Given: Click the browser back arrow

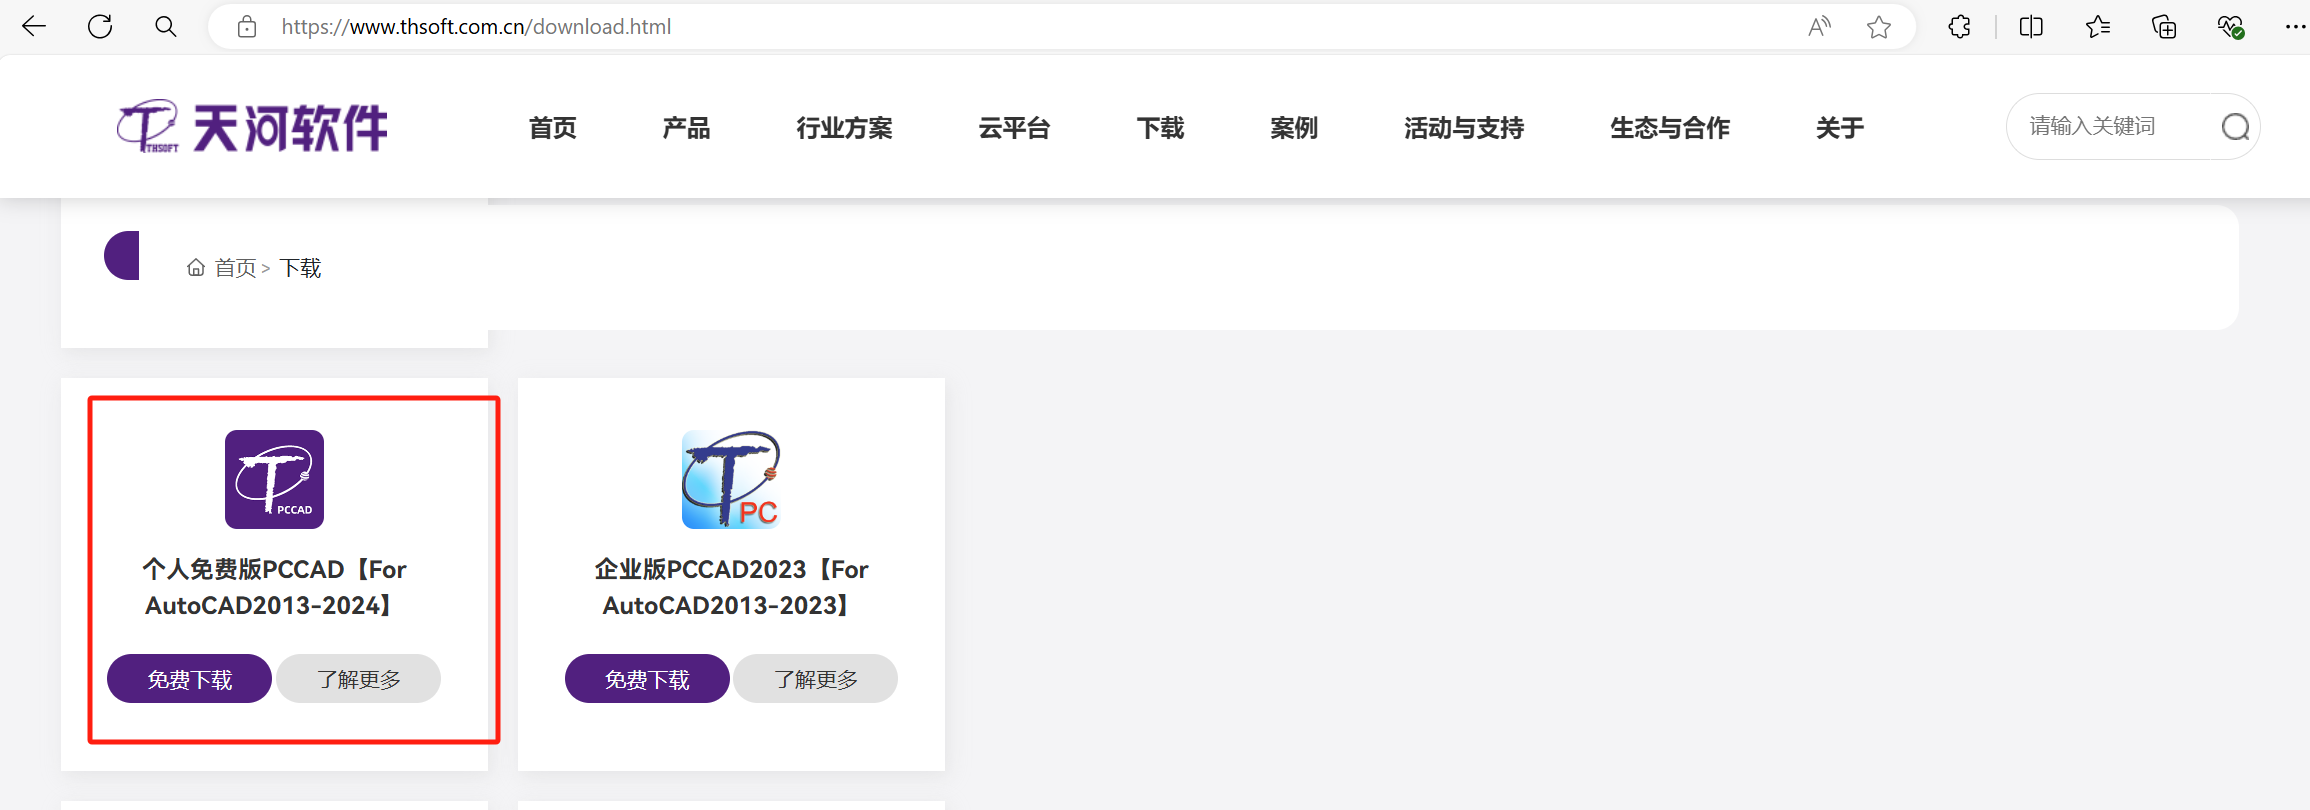Looking at the screenshot, I should [34, 27].
